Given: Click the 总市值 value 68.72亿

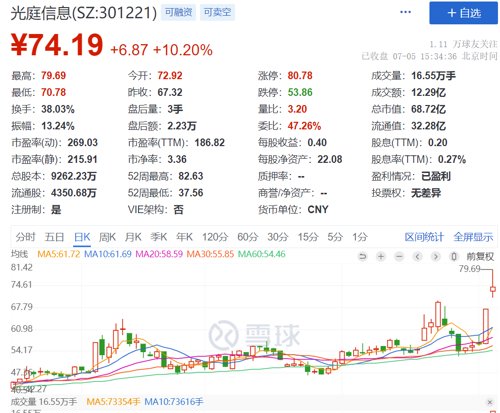Looking at the screenshot, I should pos(428,109).
